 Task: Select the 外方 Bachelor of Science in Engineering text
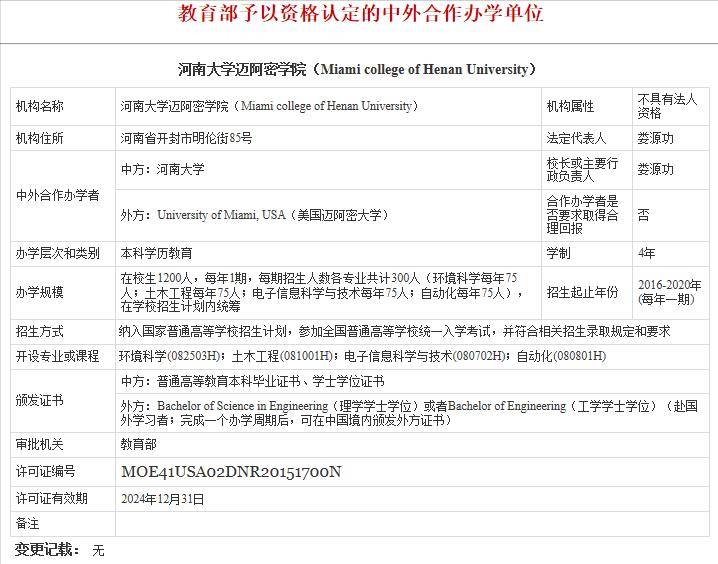[409, 413]
